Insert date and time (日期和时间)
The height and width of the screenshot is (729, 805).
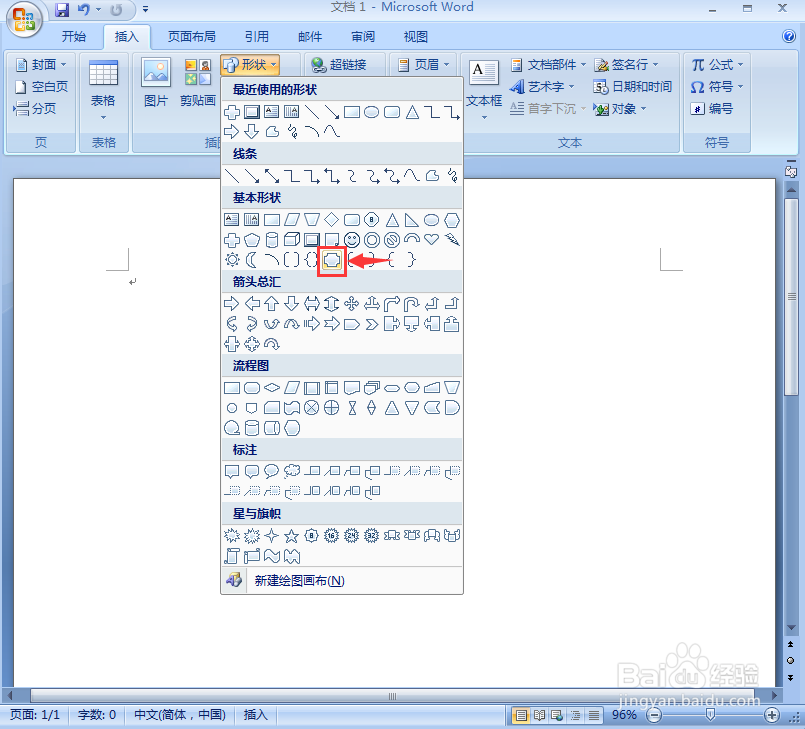click(632, 86)
